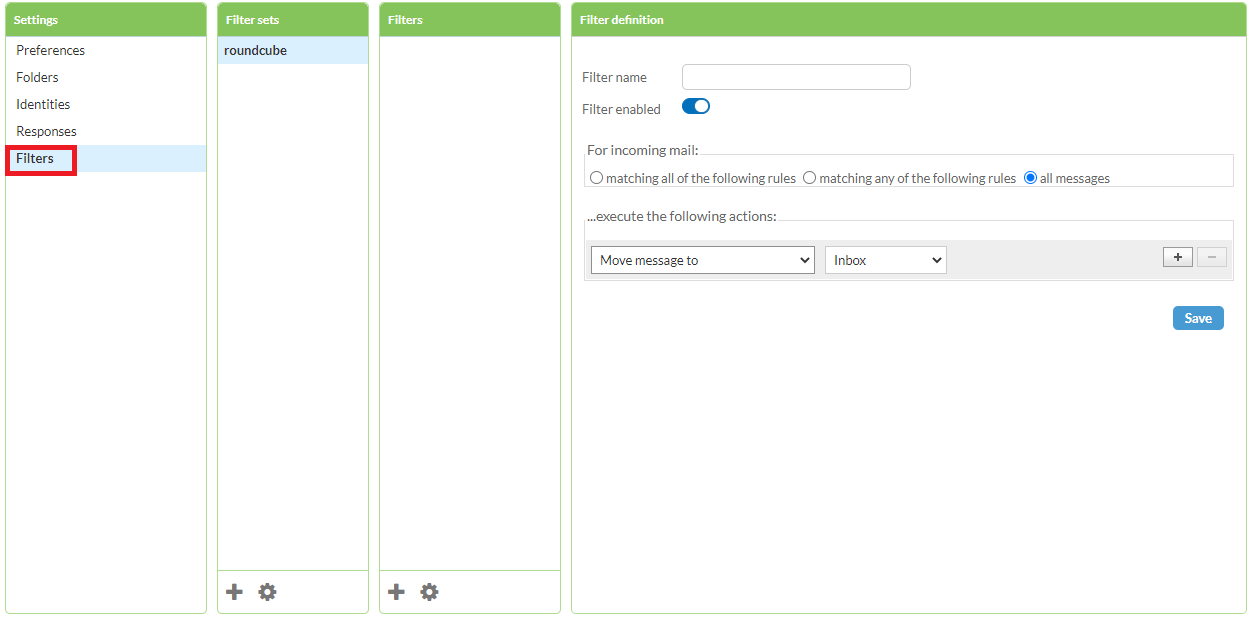Add another action row with plus button

click(1178, 257)
